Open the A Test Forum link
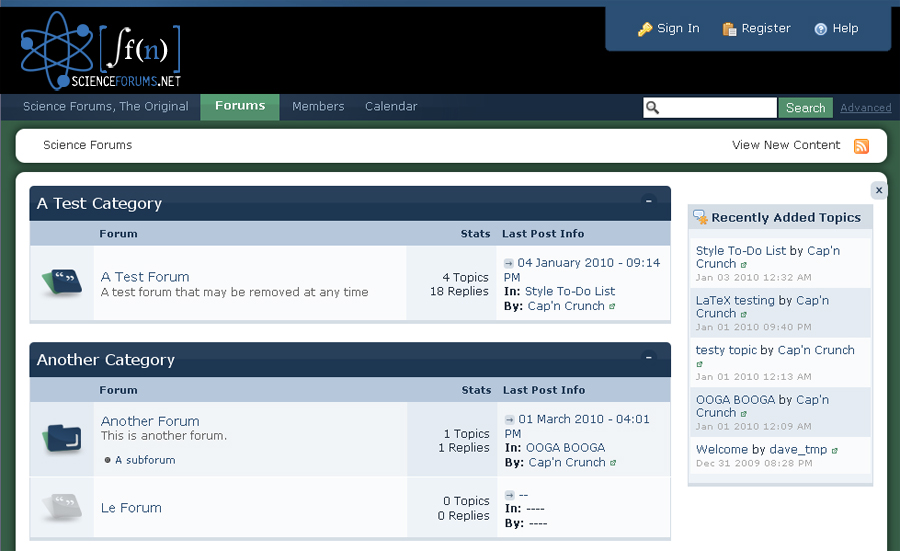This screenshot has width=900, height=551. click(x=145, y=277)
